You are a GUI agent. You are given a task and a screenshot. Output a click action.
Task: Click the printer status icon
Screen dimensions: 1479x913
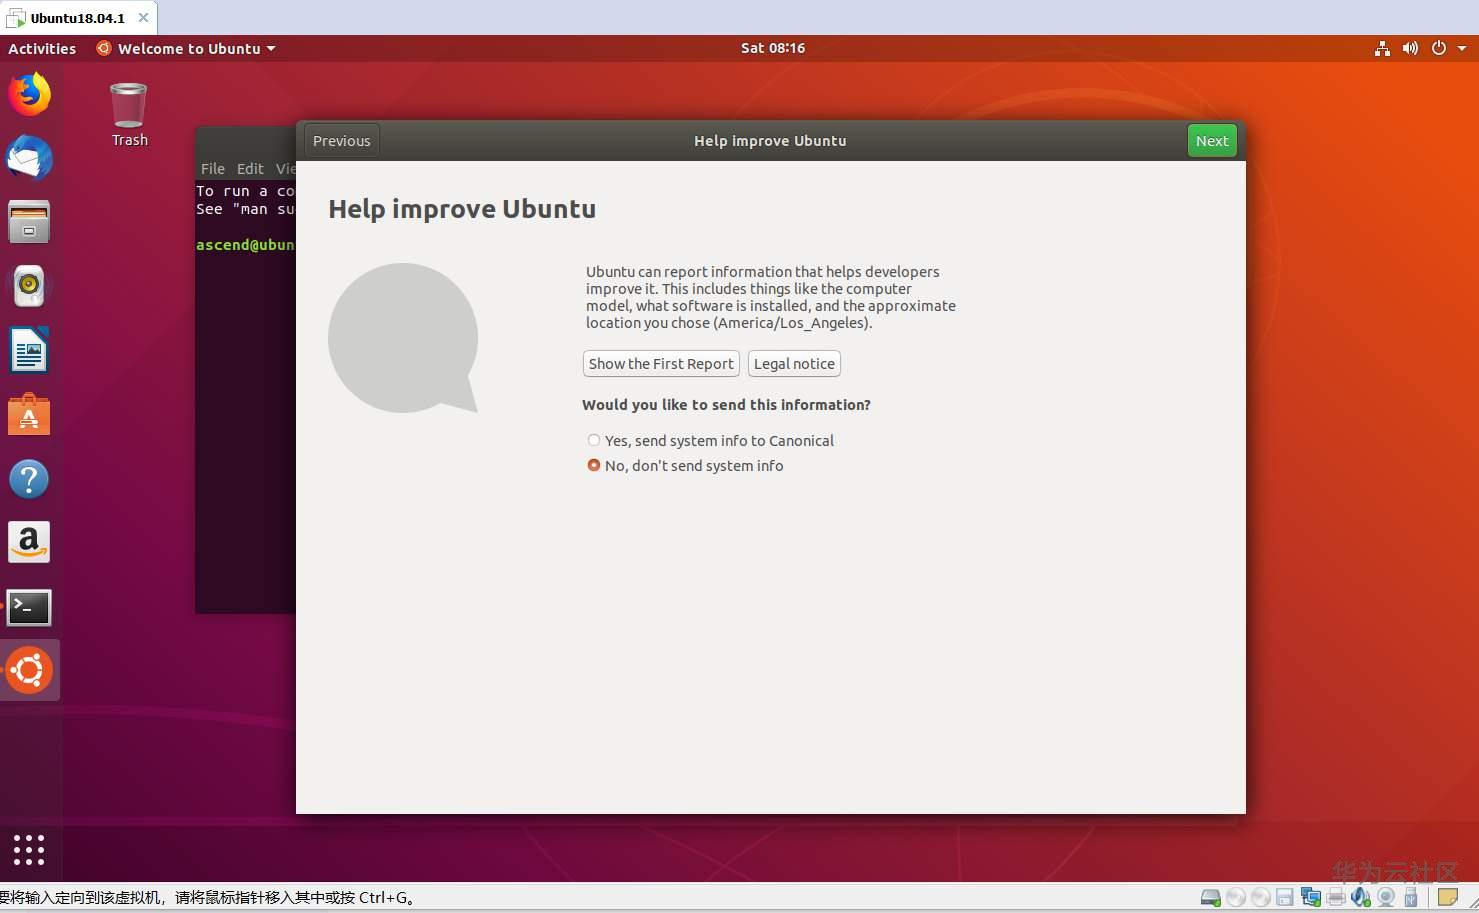click(x=1336, y=898)
